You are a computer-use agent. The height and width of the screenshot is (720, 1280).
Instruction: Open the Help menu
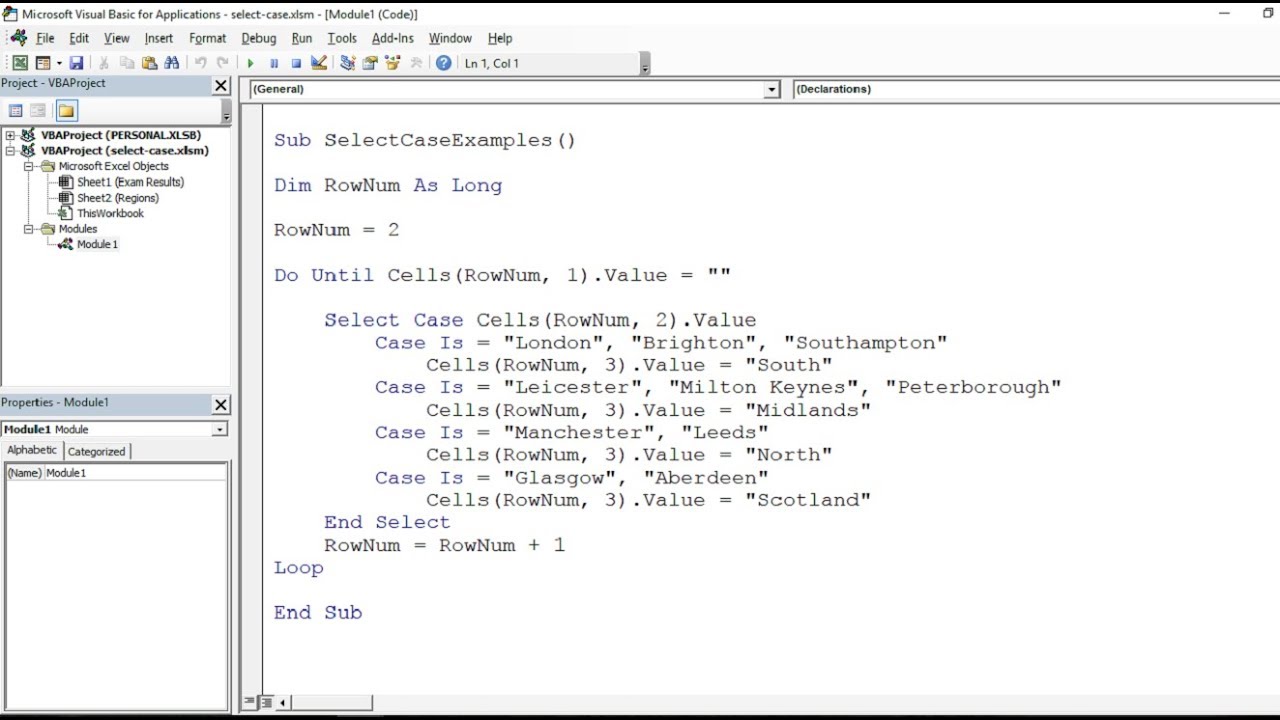coord(500,38)
